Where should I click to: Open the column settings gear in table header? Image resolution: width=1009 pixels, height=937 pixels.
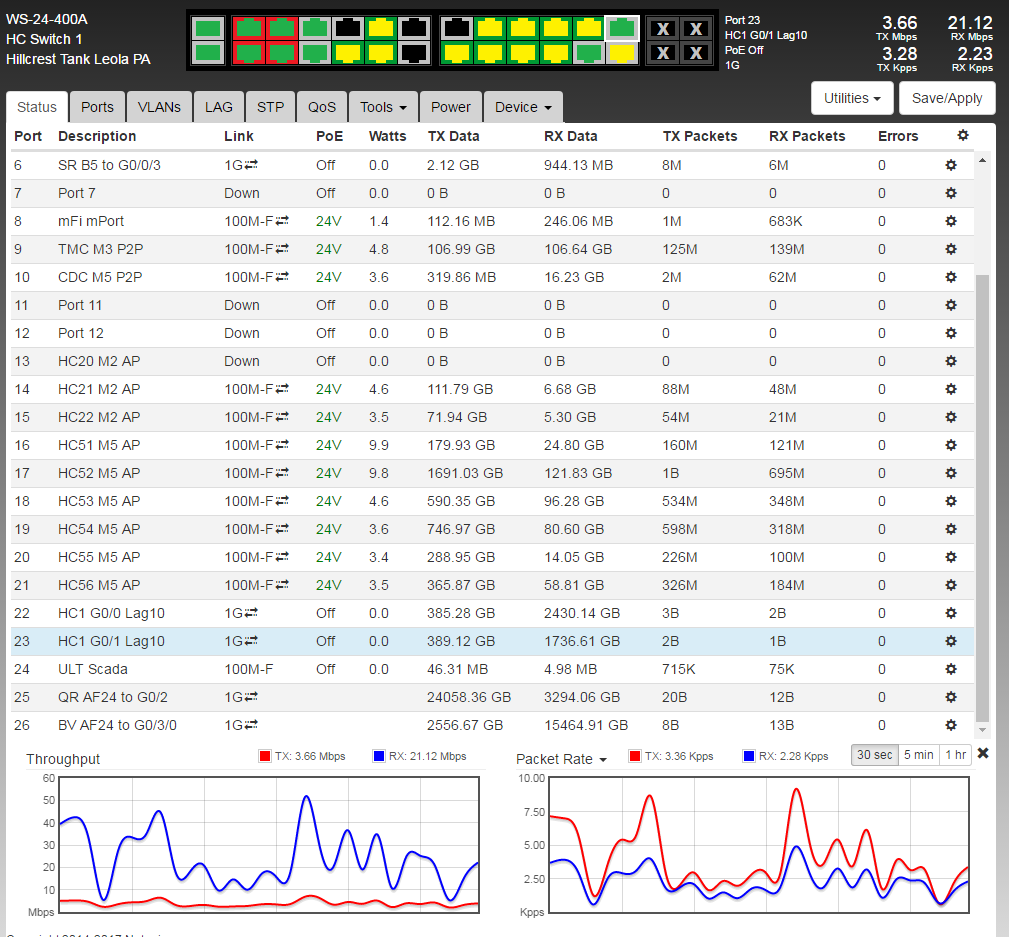962,136
